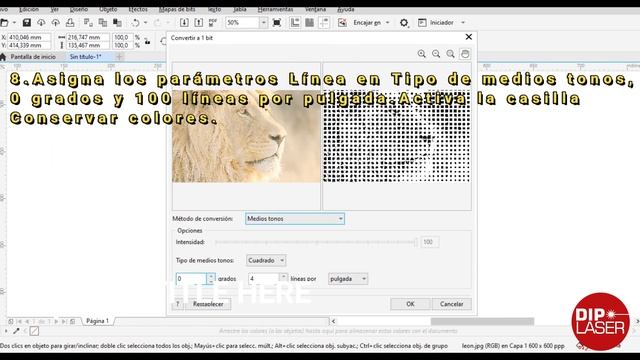Click the lock ratio padlock icon
The height and width of the screenshot is (360, 640).
pos(147,41)
